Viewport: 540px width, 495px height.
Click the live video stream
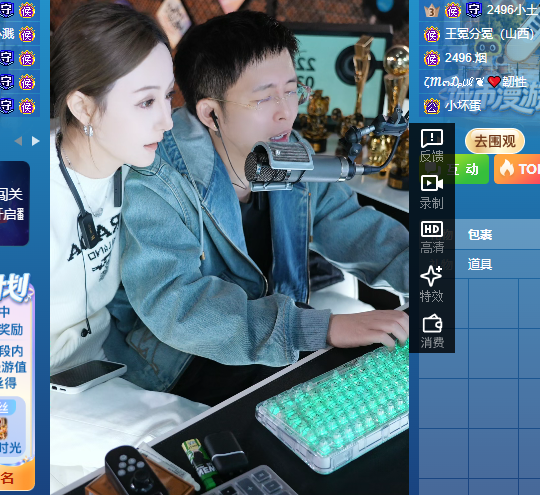click(x=229, y=247)
